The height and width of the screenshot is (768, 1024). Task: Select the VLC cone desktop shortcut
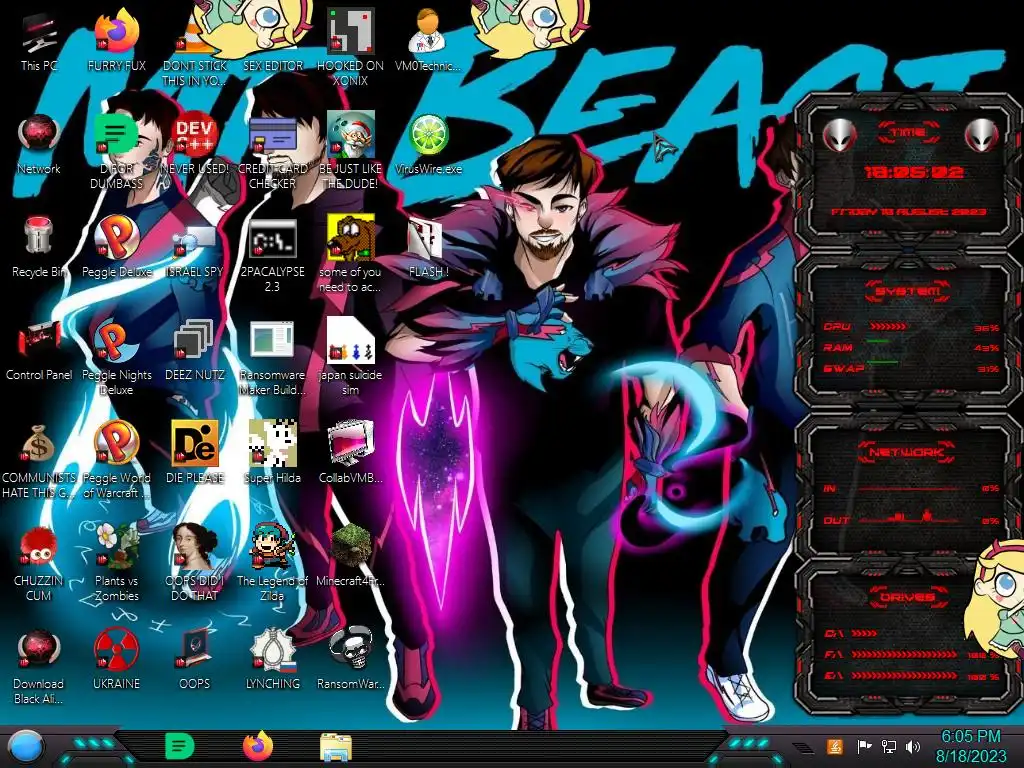click(x=194, y=34)
